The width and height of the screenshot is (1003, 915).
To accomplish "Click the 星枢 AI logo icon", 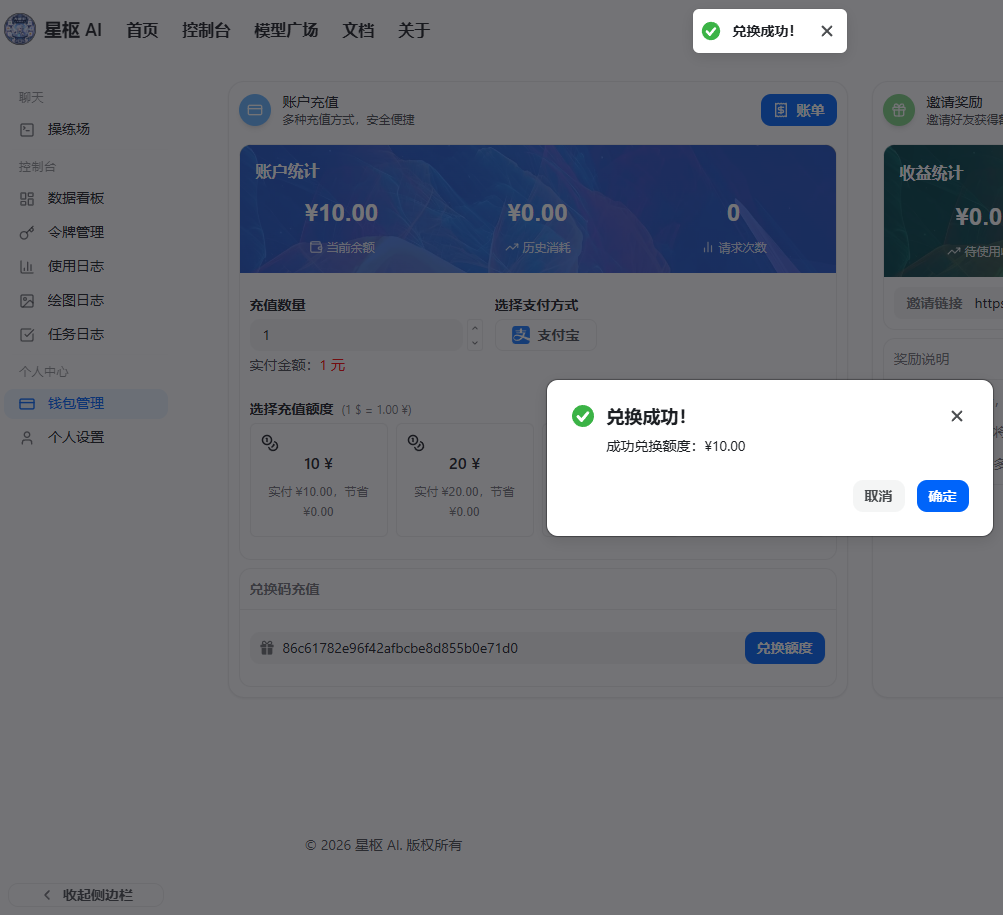I will tap(20, 30).
